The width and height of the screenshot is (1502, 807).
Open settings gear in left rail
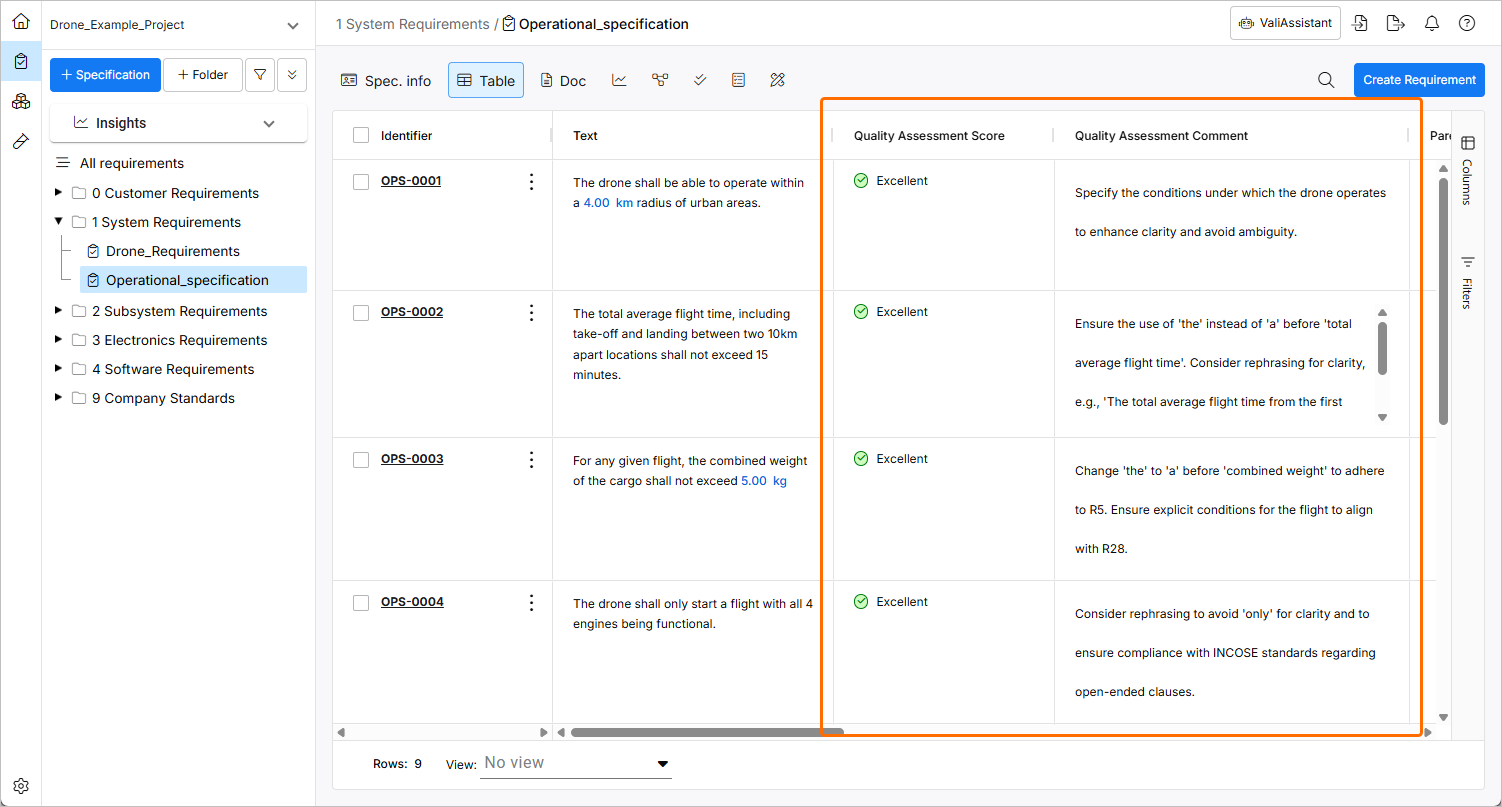(21, 786)
